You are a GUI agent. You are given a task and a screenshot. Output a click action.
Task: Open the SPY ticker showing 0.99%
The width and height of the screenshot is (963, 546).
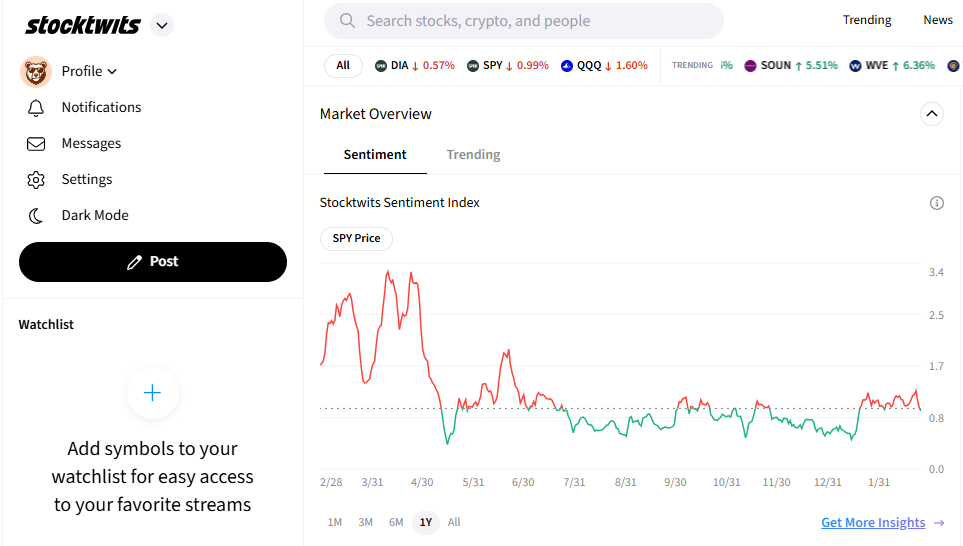pyautogui.click(x=508, y=66)
